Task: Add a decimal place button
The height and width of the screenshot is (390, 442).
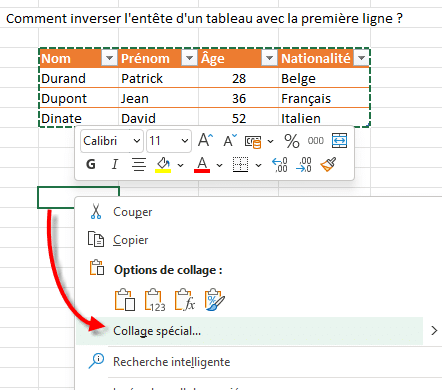Action: (x=279, y=165)
